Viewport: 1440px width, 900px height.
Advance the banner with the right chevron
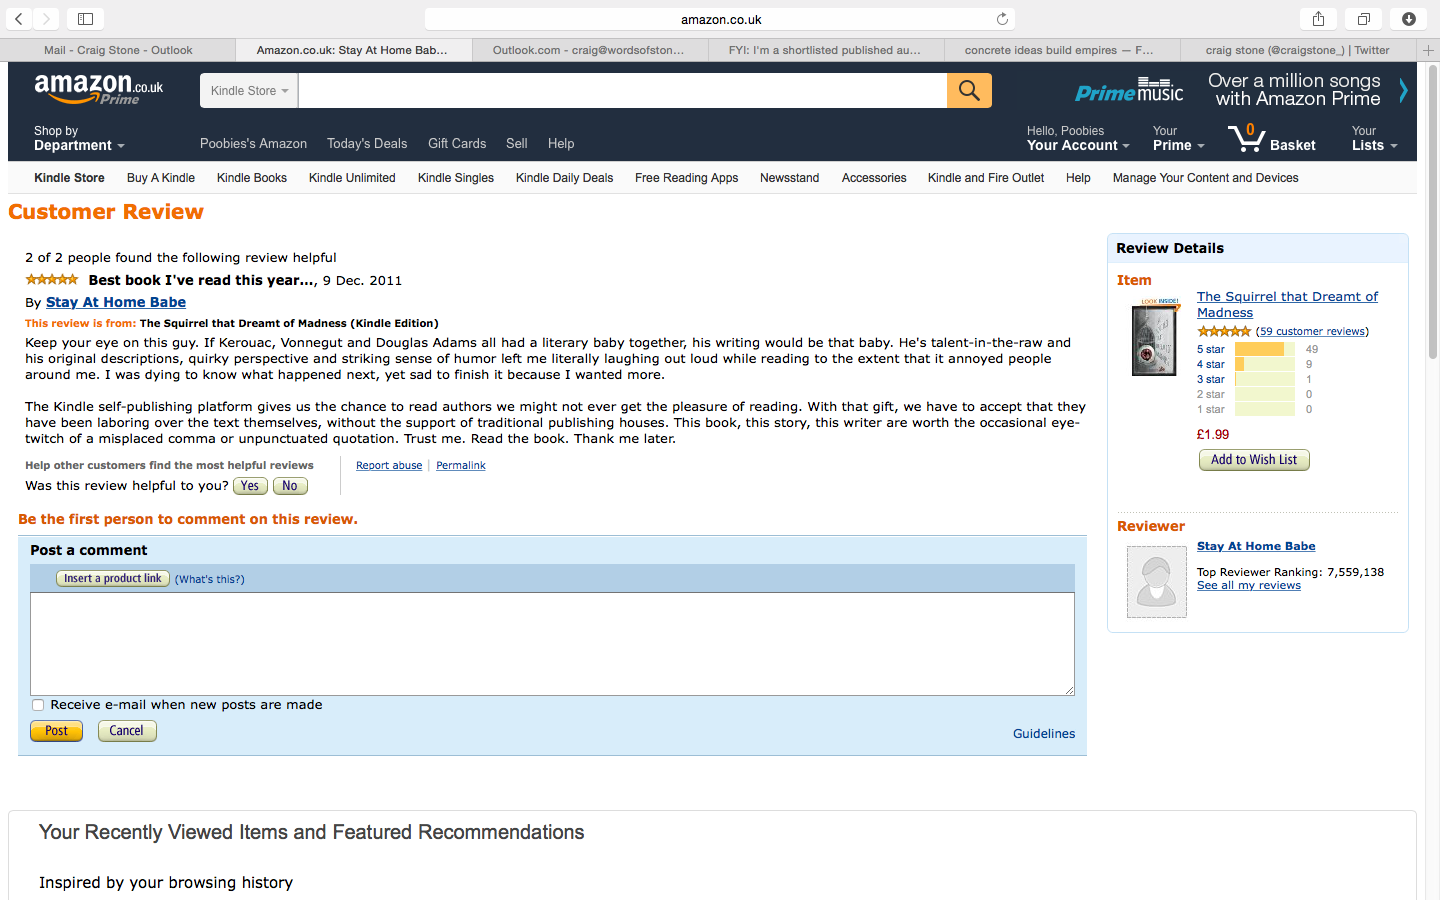pyautogui.click(x=1403, y=90)
